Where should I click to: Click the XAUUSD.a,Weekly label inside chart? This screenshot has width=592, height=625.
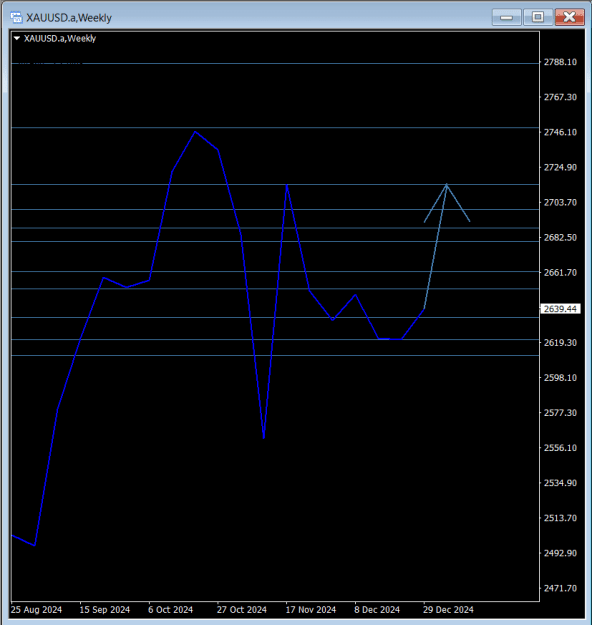60,38
